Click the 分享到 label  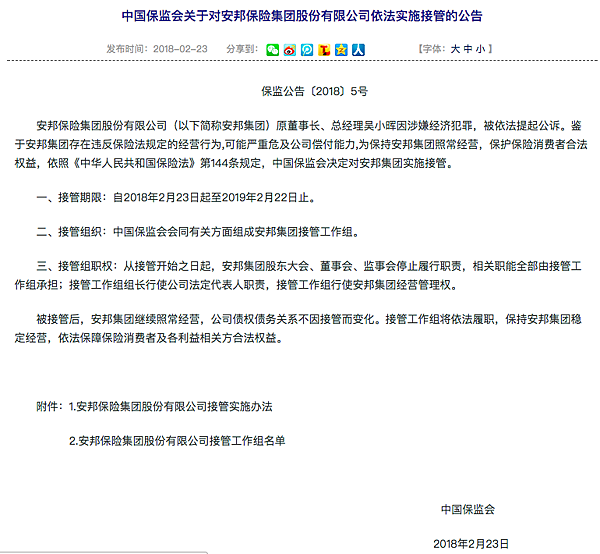tap(242, 49)
